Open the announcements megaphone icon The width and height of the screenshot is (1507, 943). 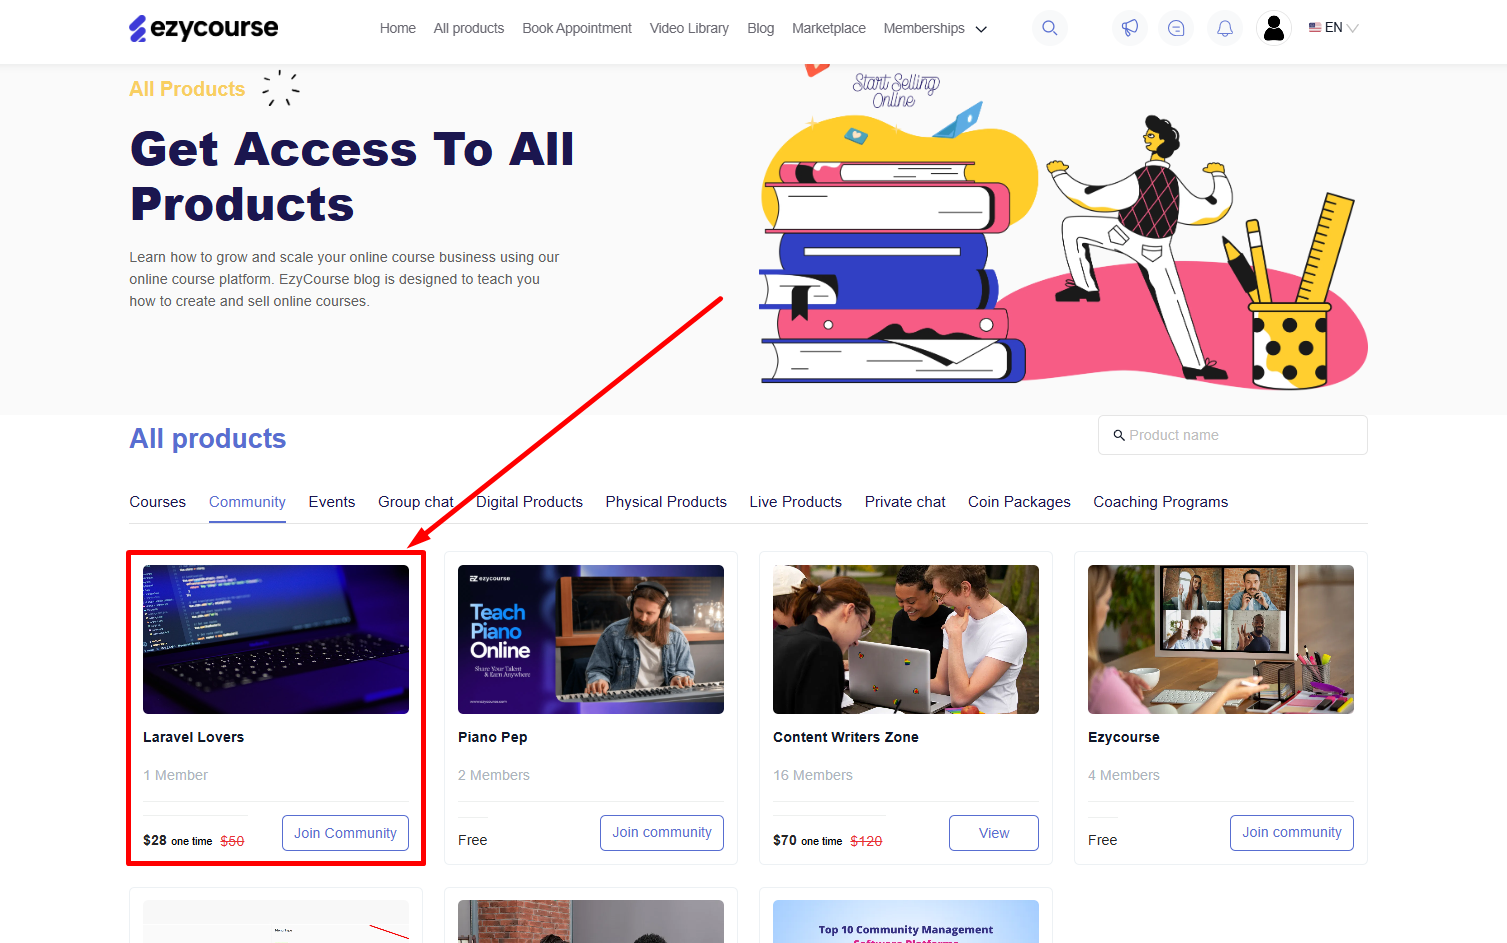click(x=1129, y=28)
